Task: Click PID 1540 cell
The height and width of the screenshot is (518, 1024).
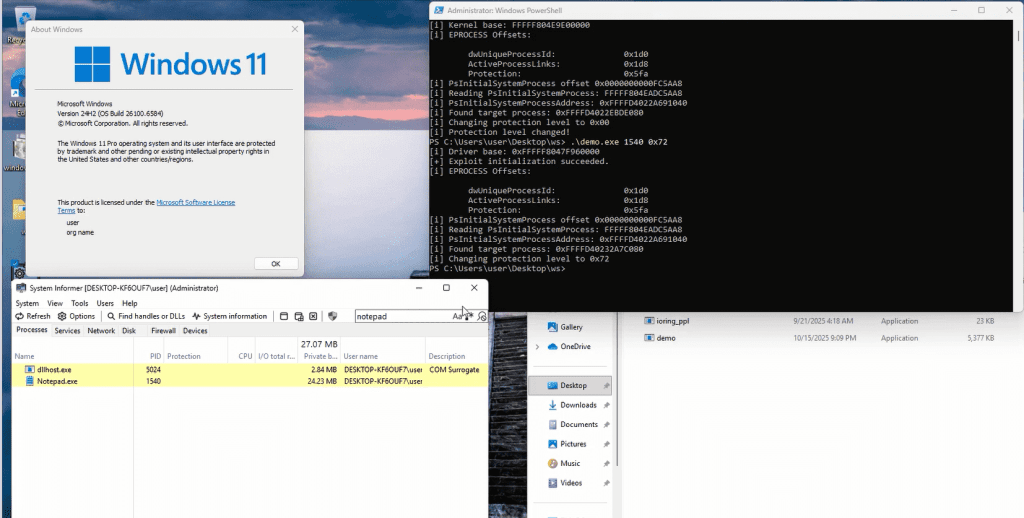Action: [153, 381]
